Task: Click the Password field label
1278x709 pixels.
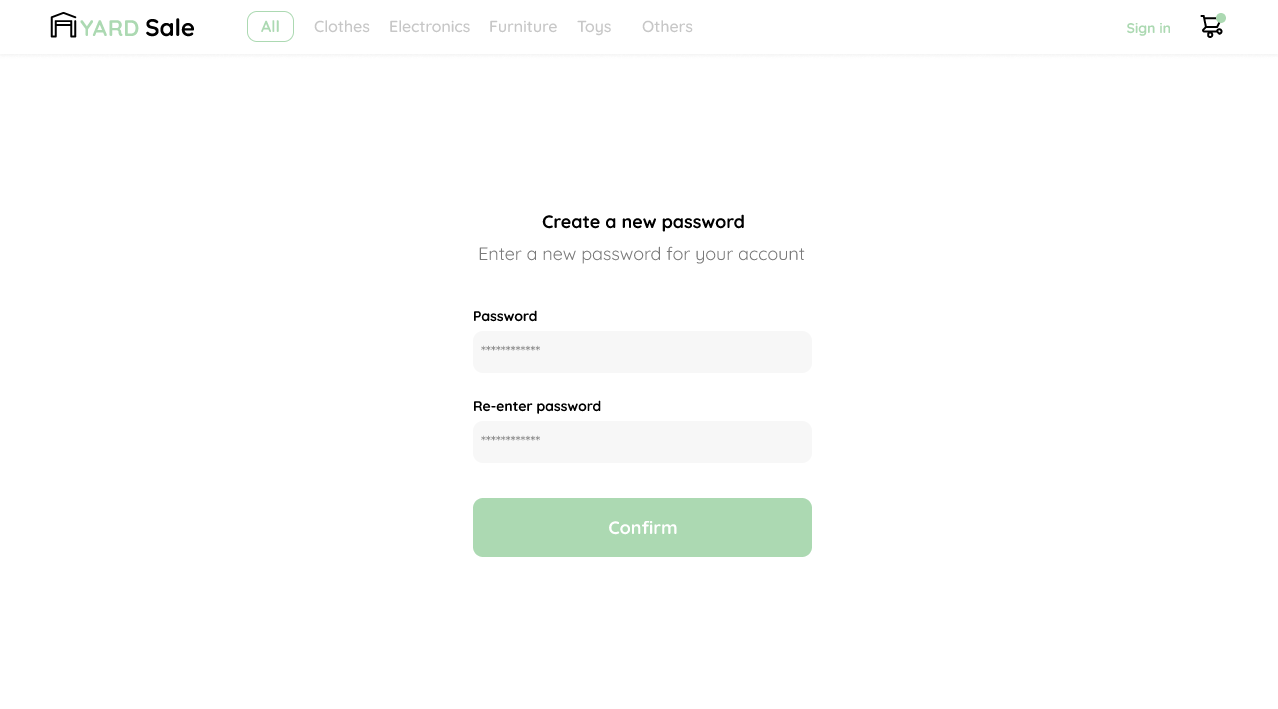Action: tap(505, 316)
